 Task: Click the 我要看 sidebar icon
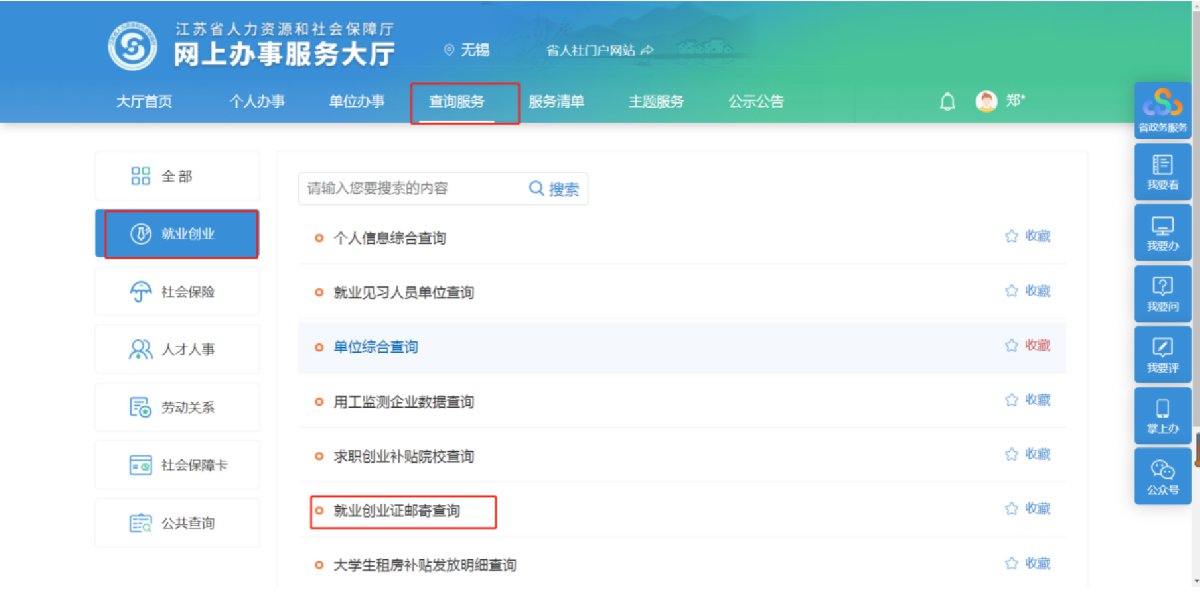pyautogui.click(x=1162, y=172)
